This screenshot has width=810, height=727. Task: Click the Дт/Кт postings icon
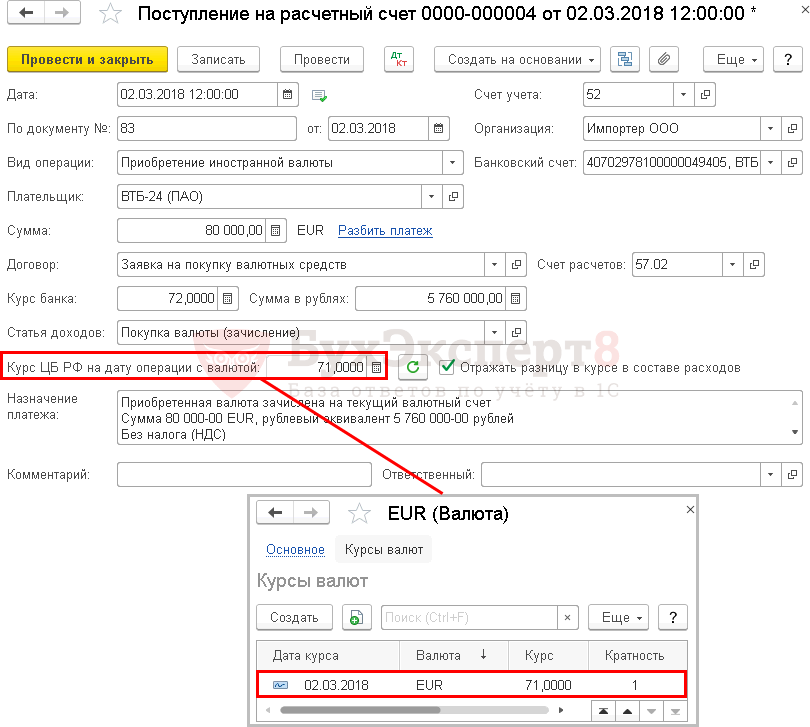click(x=399, y=59)
